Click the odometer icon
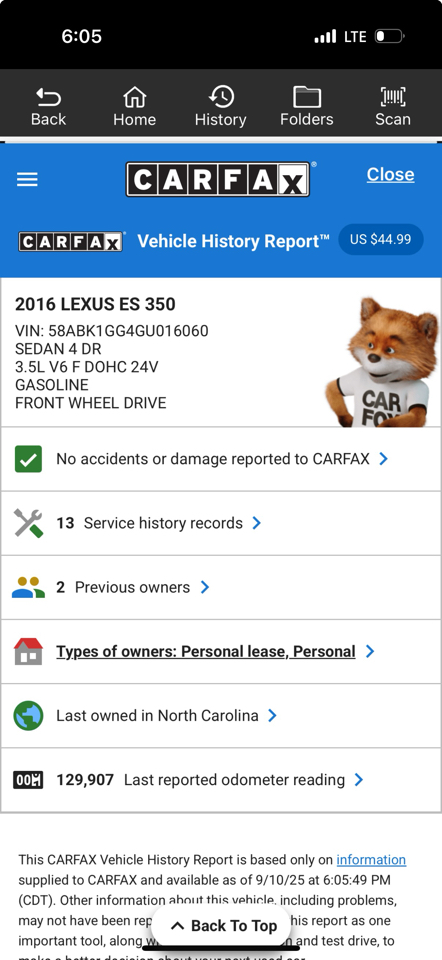The height and width of the screenshot is (960, 442). [28, 779]
